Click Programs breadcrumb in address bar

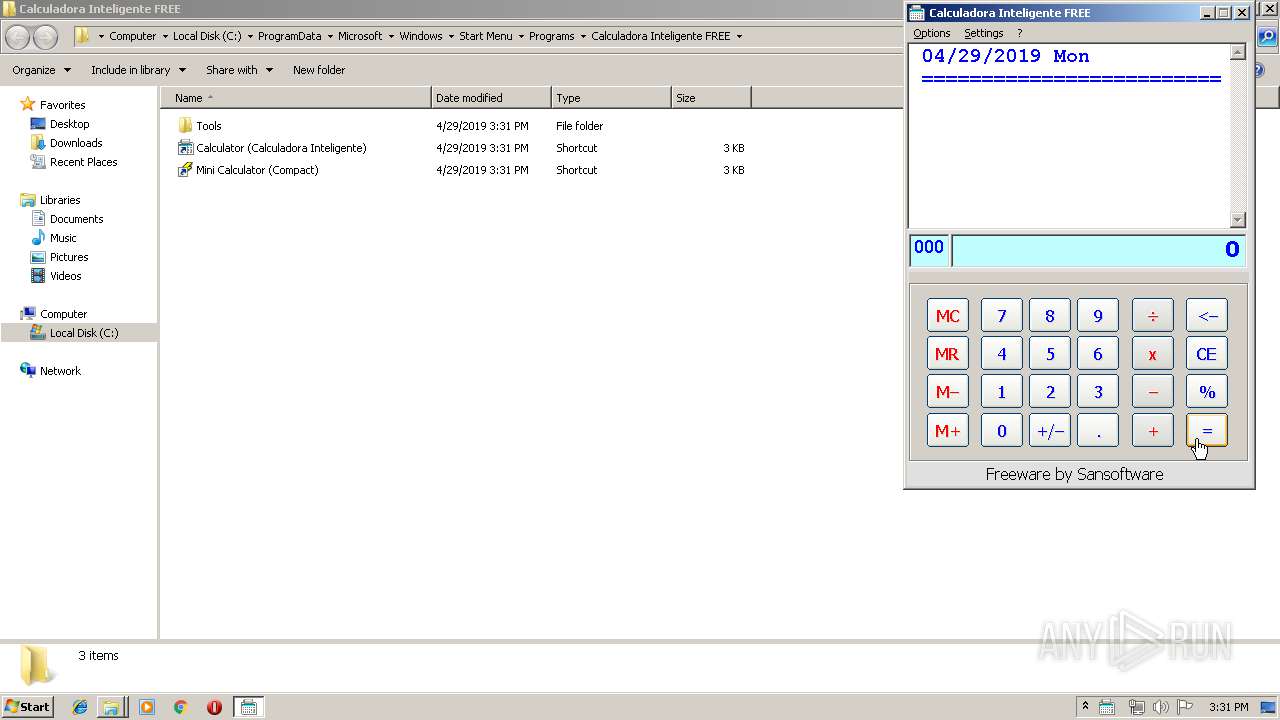click(x=551, y=36)
